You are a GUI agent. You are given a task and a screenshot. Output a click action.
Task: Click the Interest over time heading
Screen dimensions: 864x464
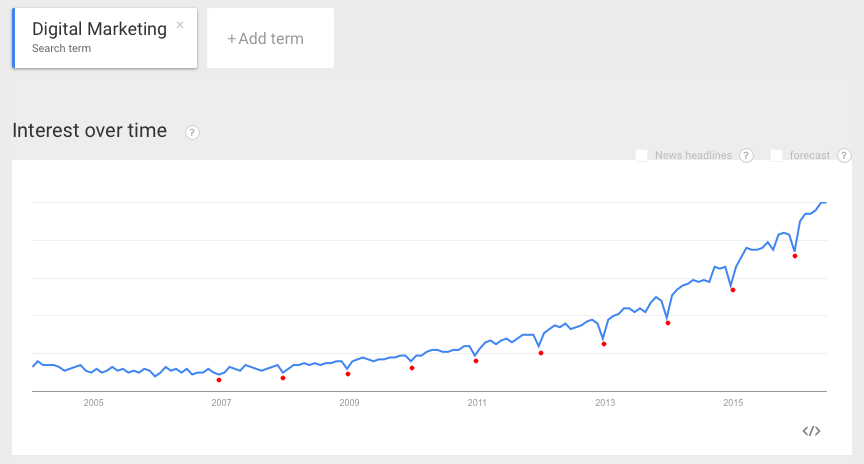pos(90,131)
